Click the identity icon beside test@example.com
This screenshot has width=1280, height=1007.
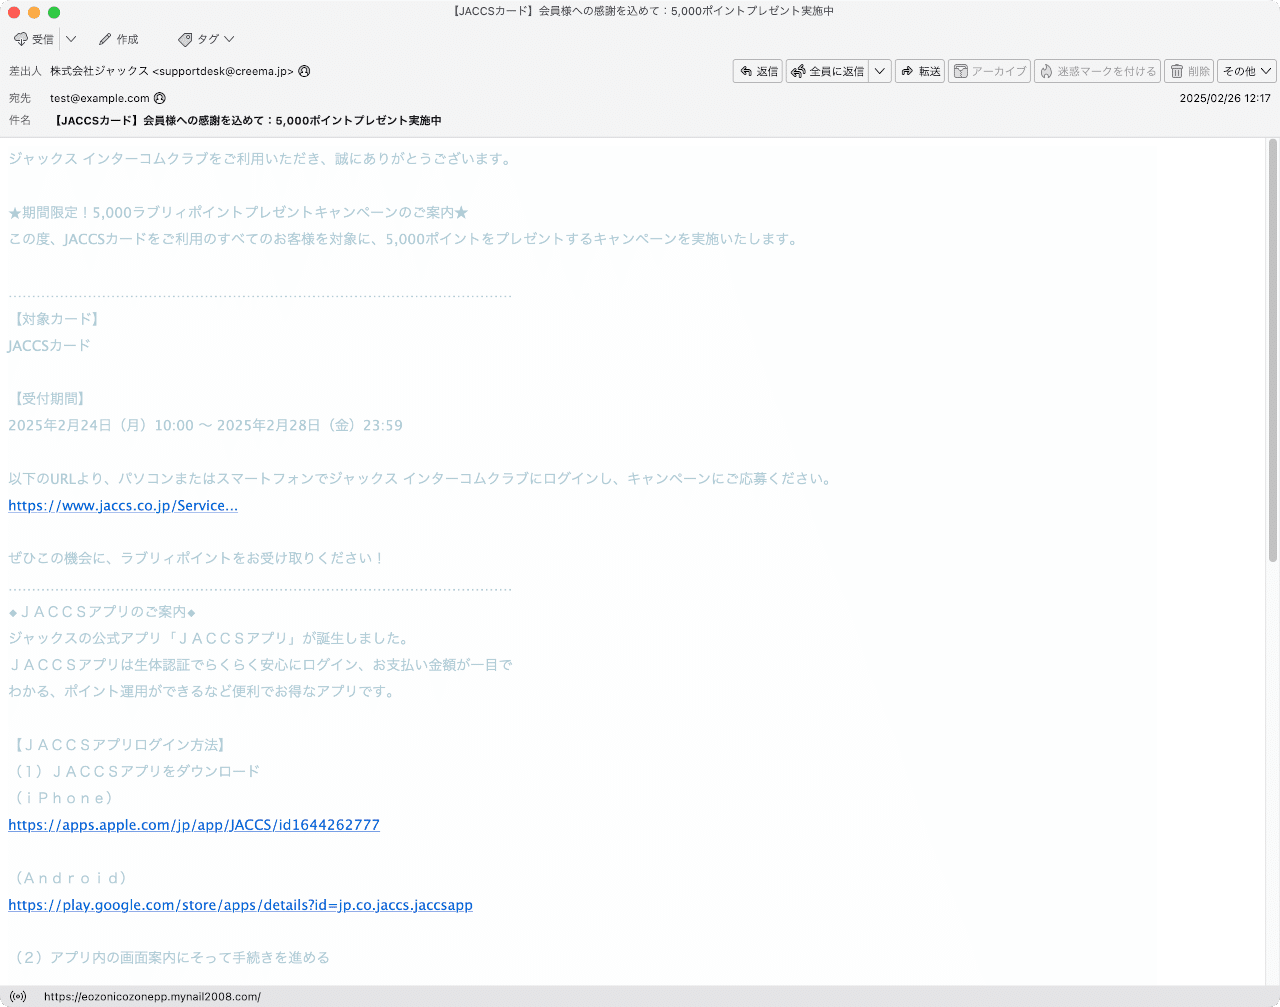(160, 98)
